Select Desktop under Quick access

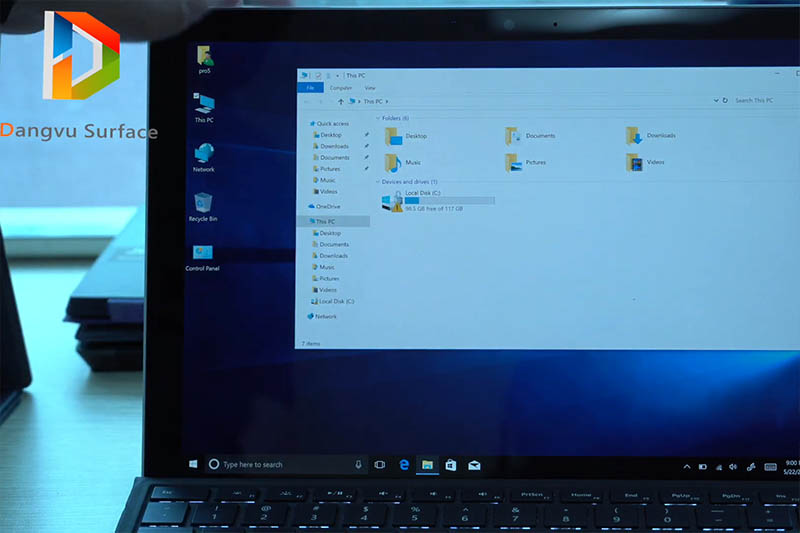(328, 135)
